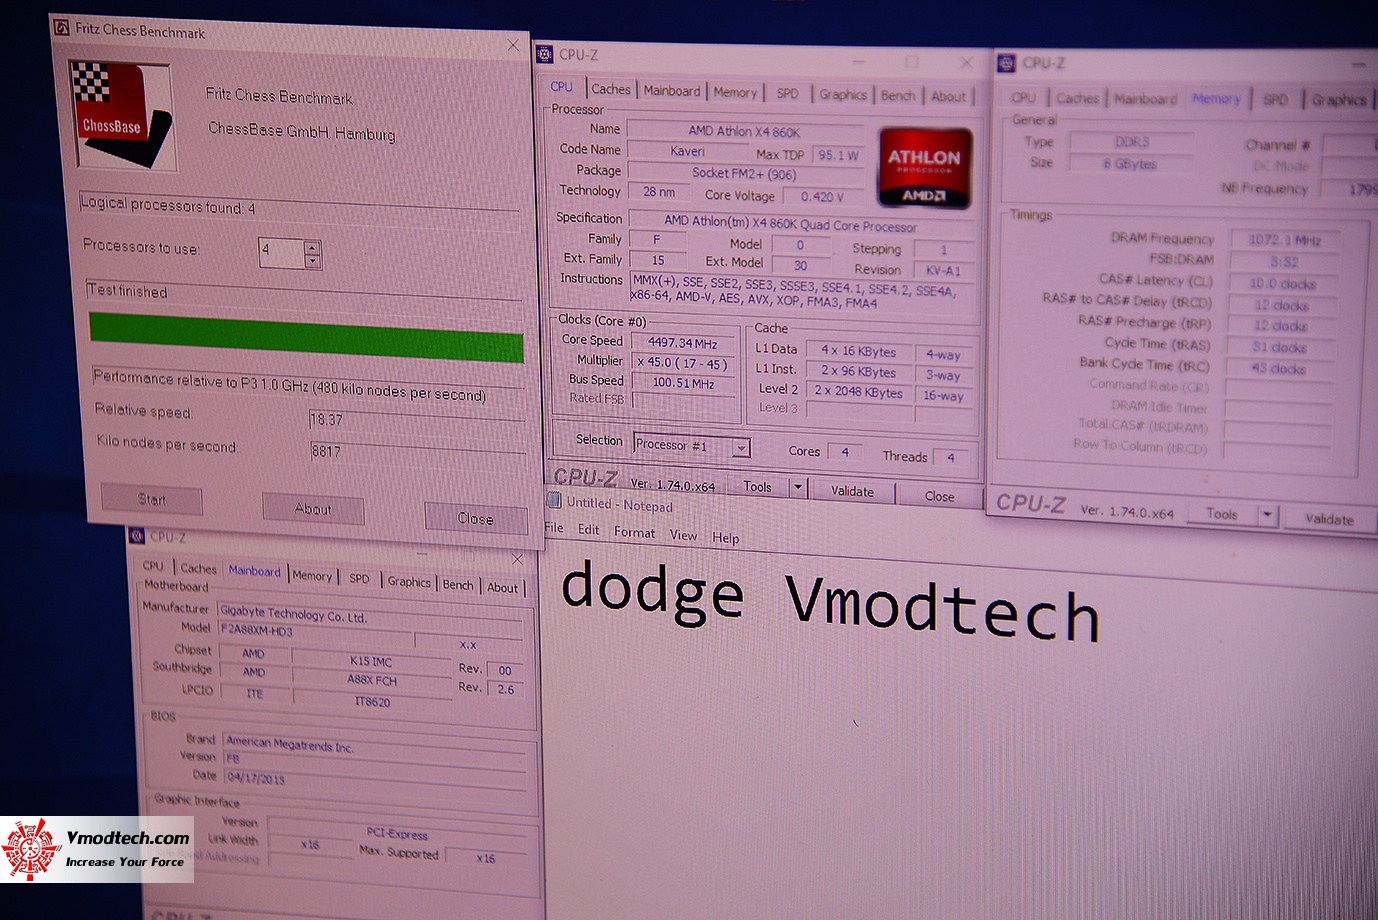Click Close button in Fritz Chess Benchmark
Screen dimensions: 1378x920
coord(476,518)
